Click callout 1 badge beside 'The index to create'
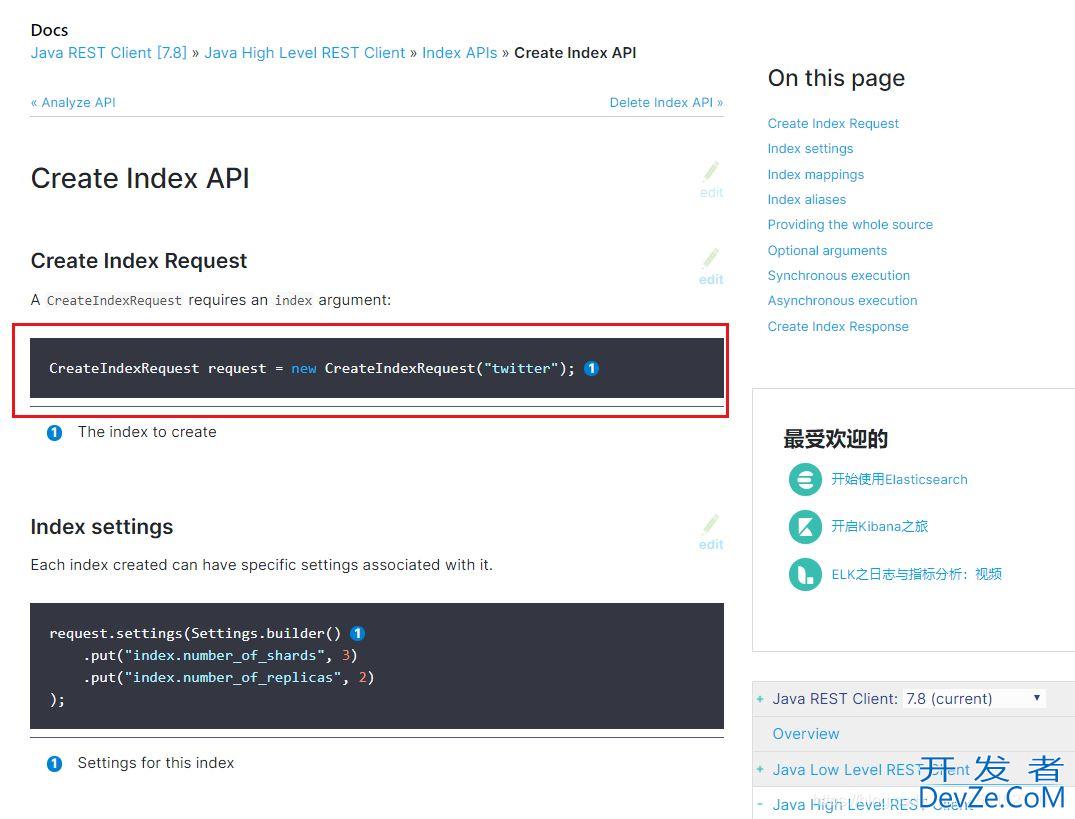 click(x=54, y=432)
